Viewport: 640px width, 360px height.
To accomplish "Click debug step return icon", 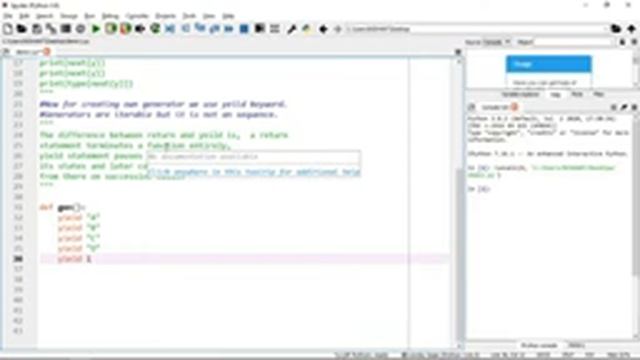I will 215,29.
